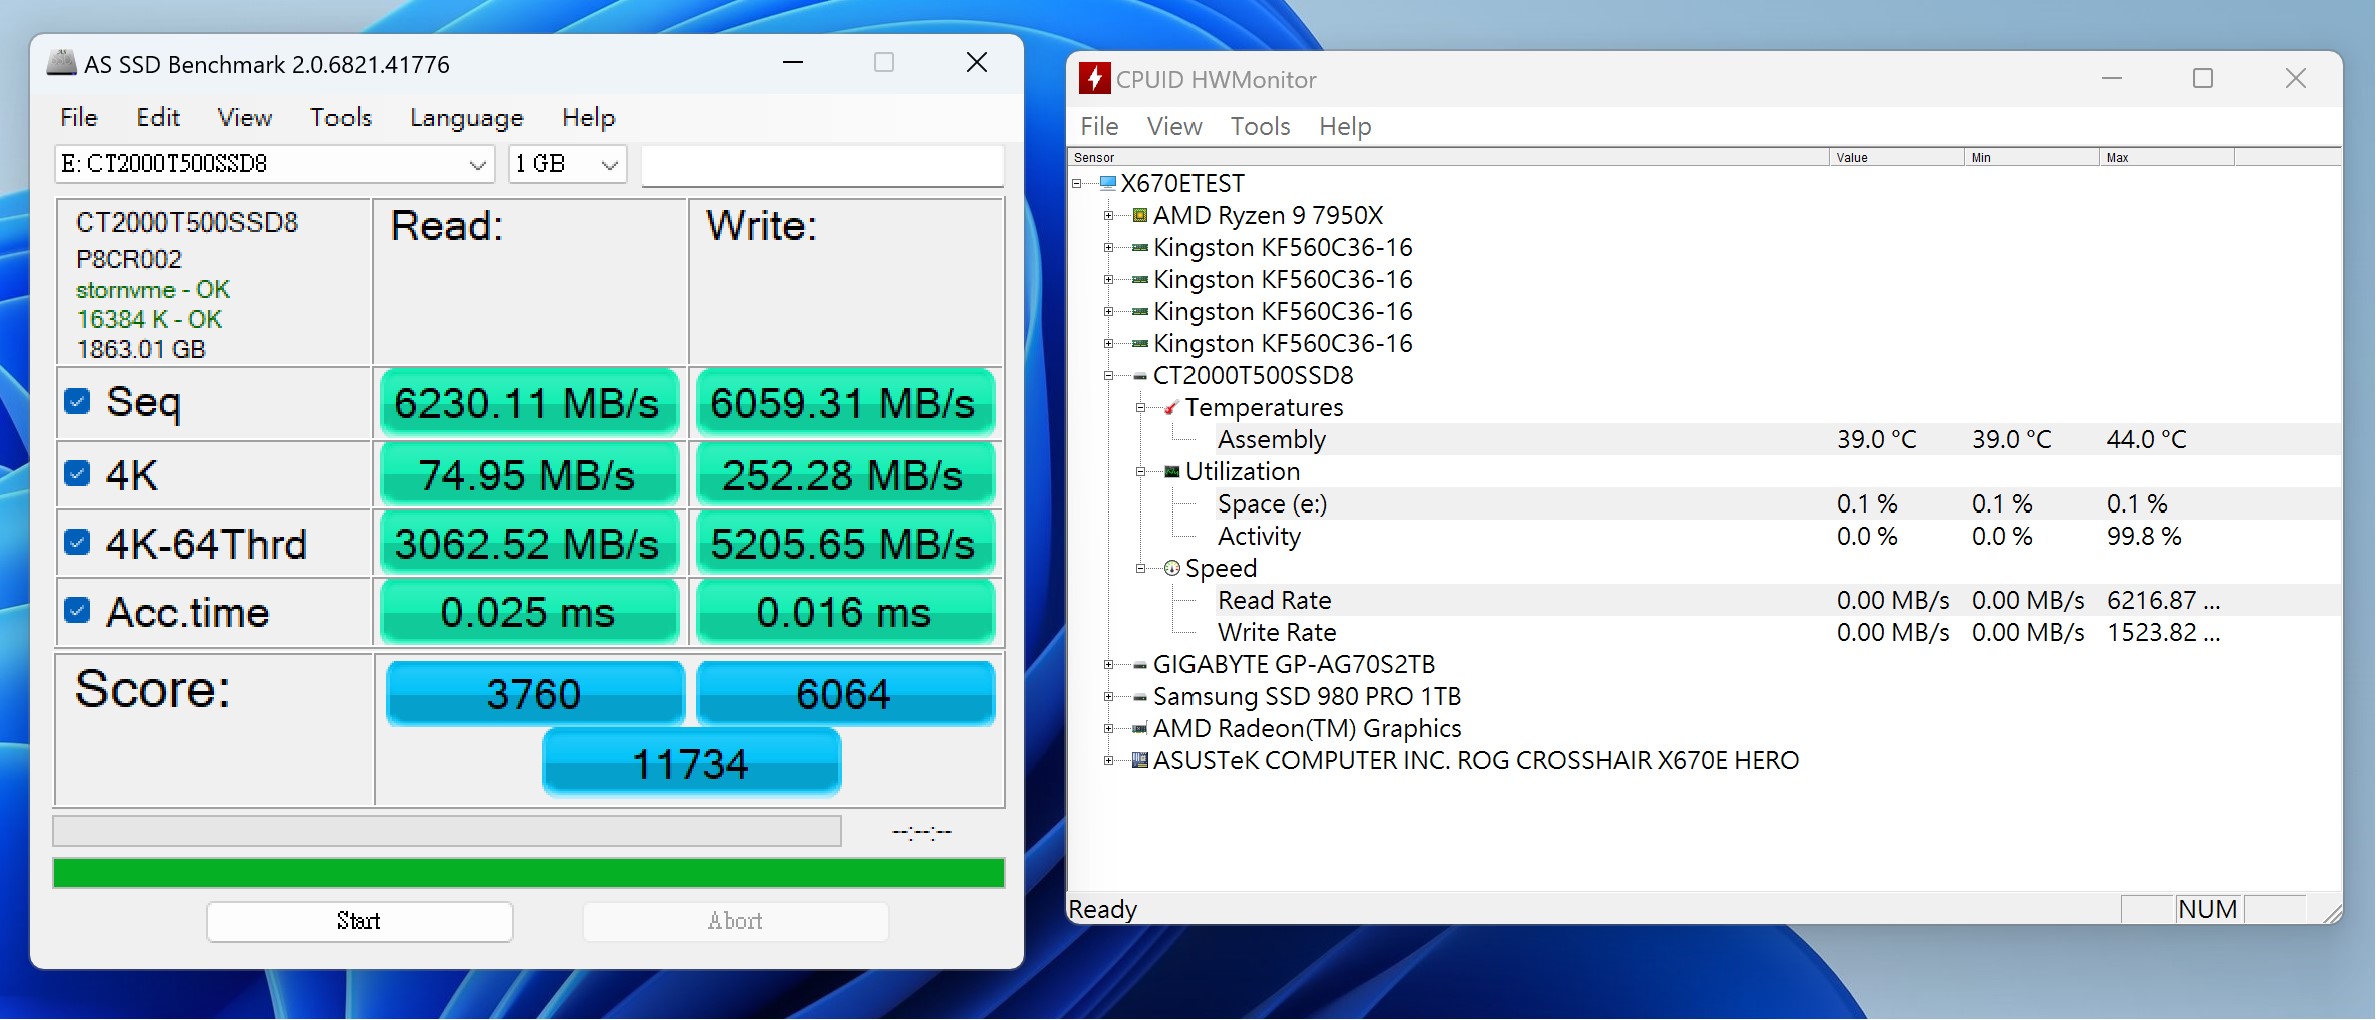Toggle the Acc.time checkbox off
2376x1020 pixels.
coord(77,609)
